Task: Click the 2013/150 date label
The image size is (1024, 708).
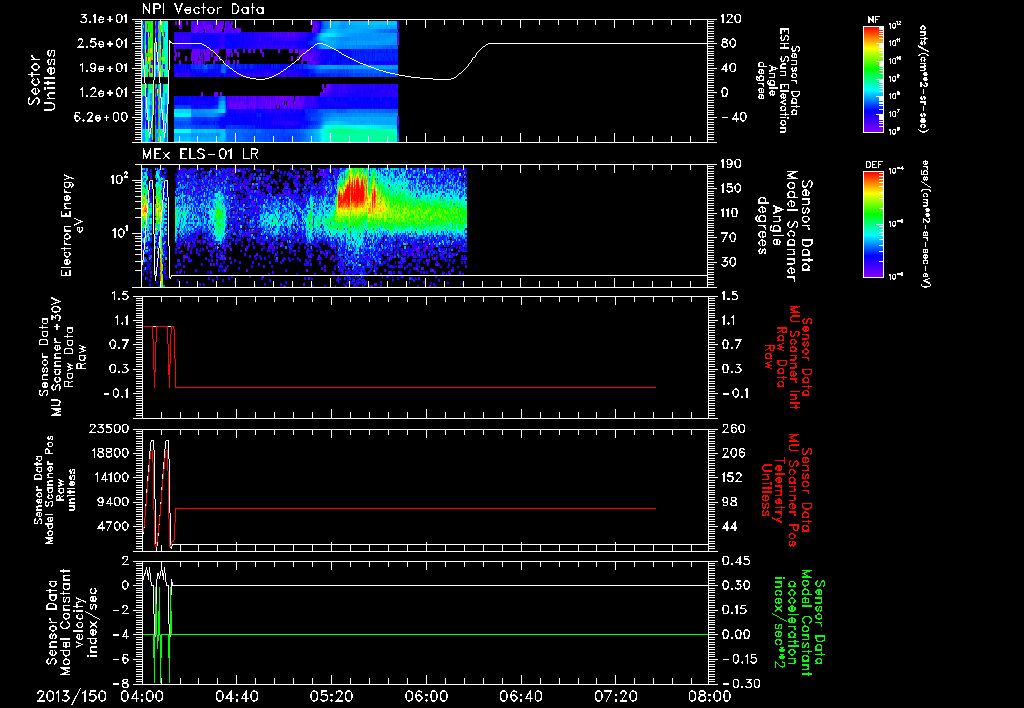Action: (x=71, y=696)
